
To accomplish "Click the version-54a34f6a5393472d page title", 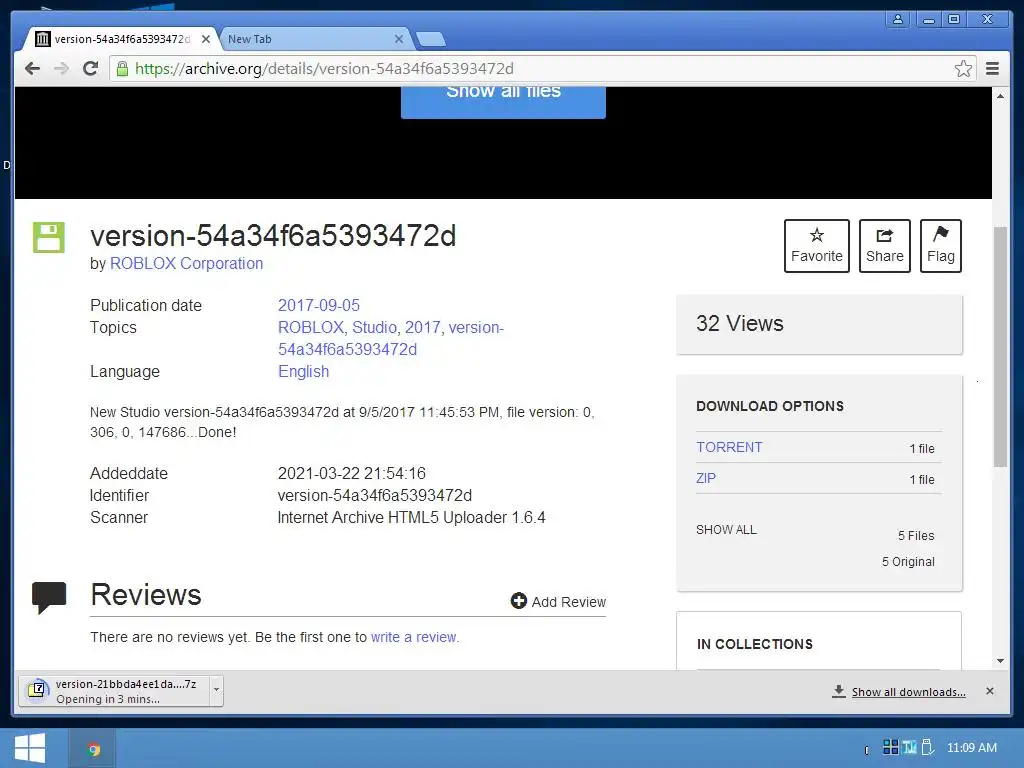I will pyautogui.click(x=273, y=236).
